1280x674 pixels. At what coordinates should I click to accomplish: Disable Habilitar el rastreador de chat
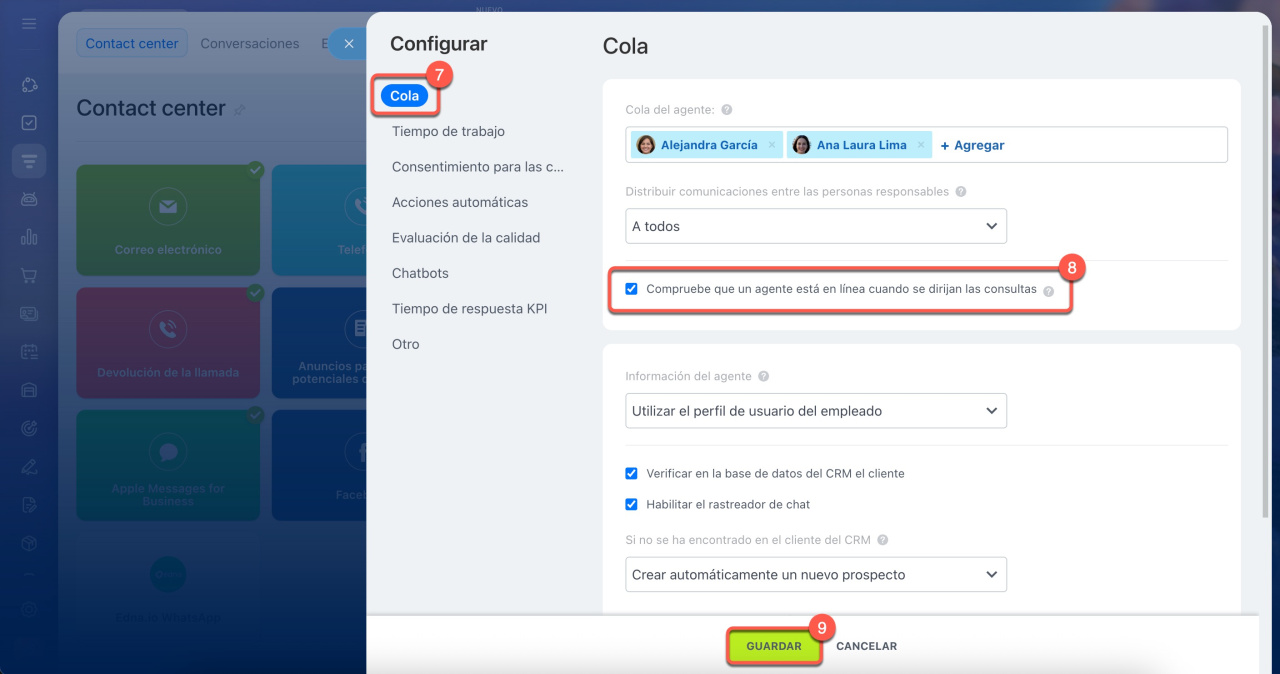pyautogui.click(x=631, y=505)
